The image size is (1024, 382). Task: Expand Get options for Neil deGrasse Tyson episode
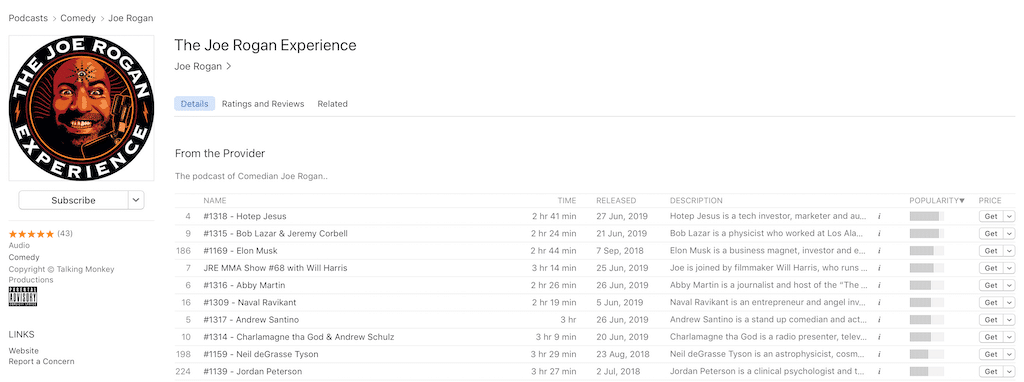point(1010,355)
